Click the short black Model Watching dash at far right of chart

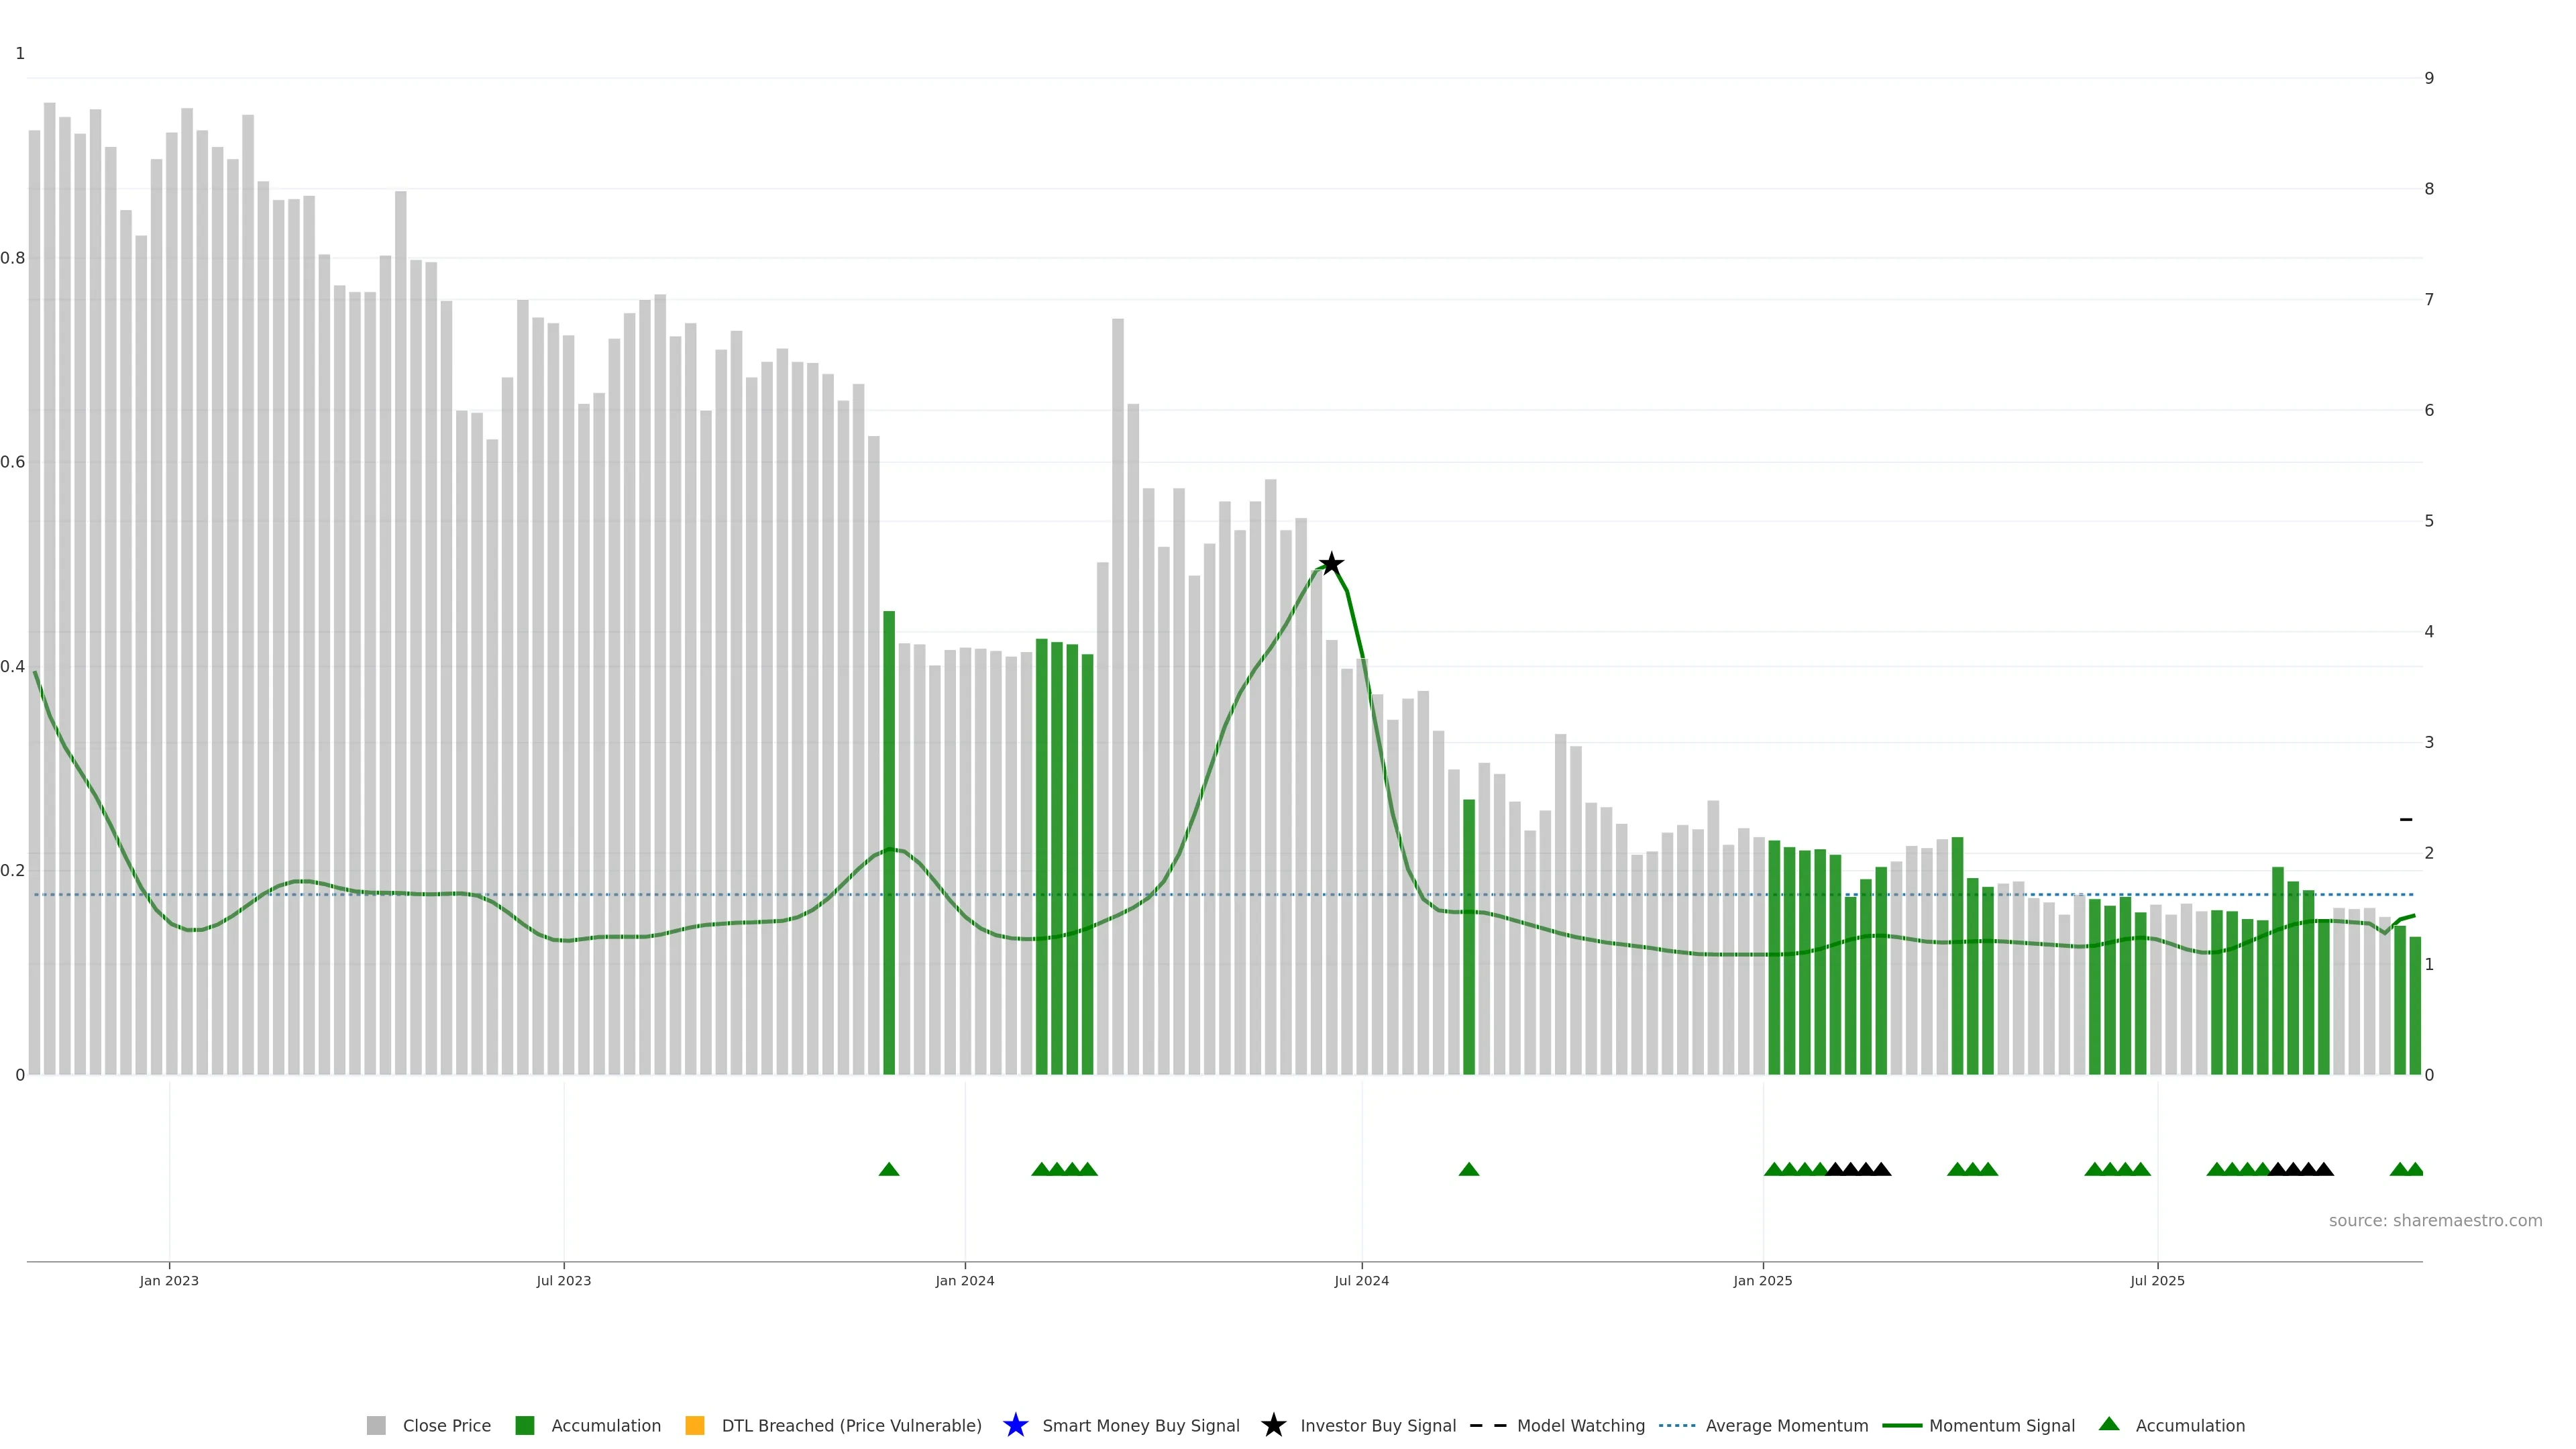tap(2406, 820)
